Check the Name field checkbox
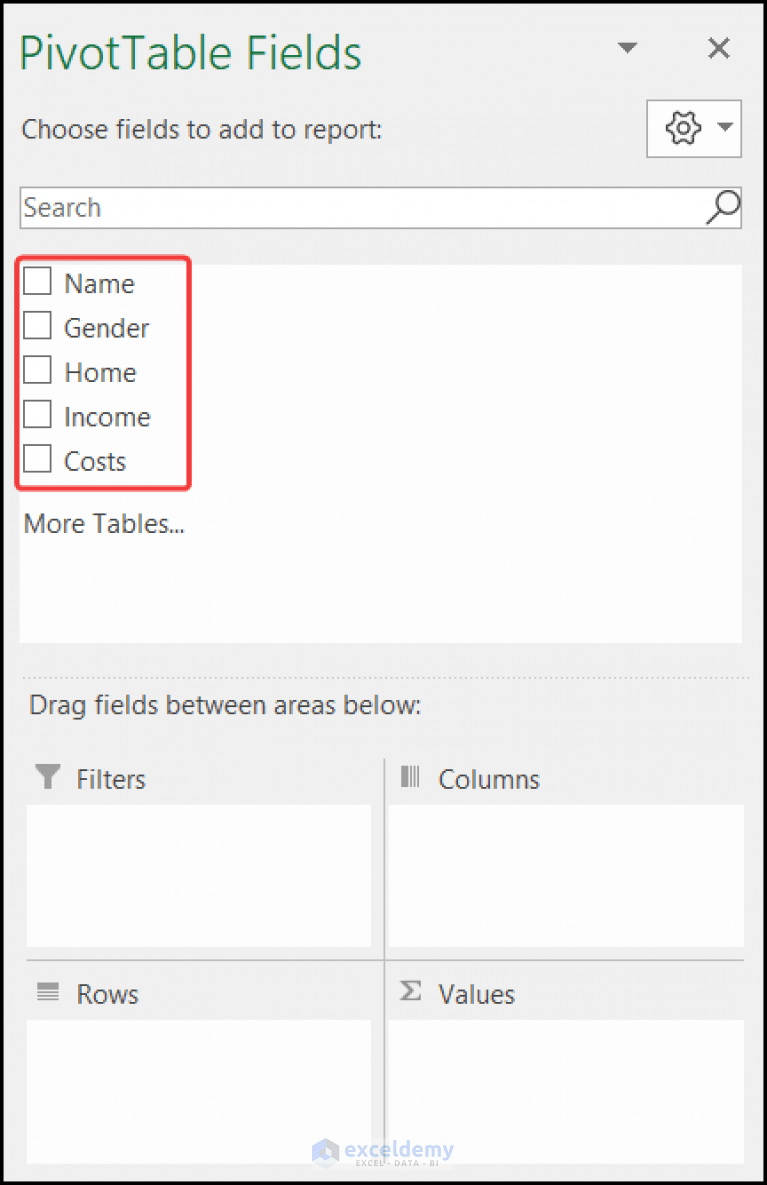The image size is (767, 1185). point(37,281)
